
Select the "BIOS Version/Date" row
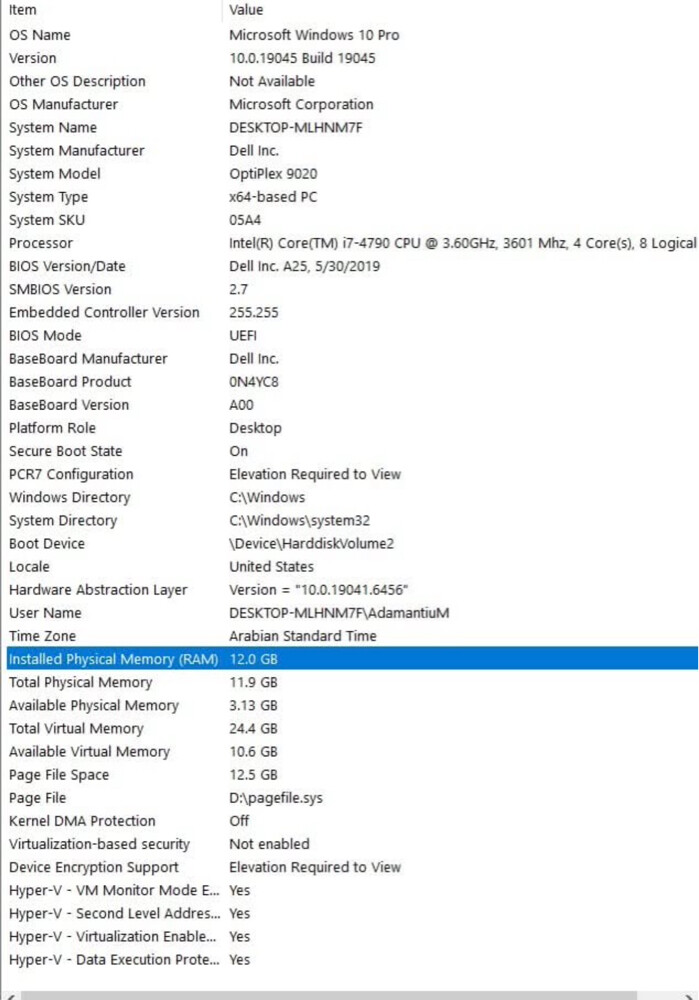tap(352, 266)
